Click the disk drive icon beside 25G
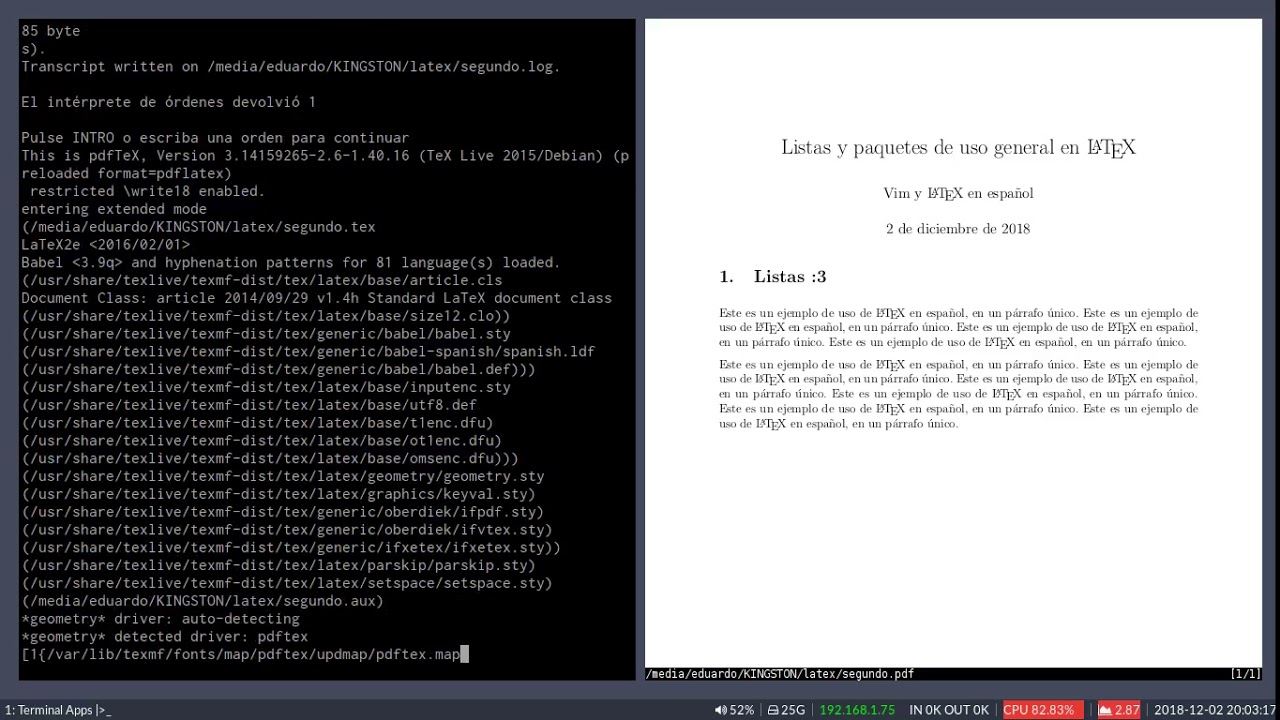Viewport: 1280px width, 720px height. (x=773, y=710)
